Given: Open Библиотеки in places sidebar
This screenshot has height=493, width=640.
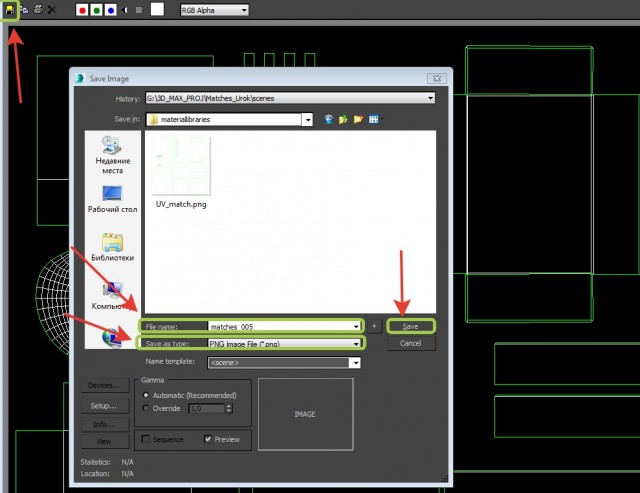Looking at the screenshot, I should click(x=111, y=247).
